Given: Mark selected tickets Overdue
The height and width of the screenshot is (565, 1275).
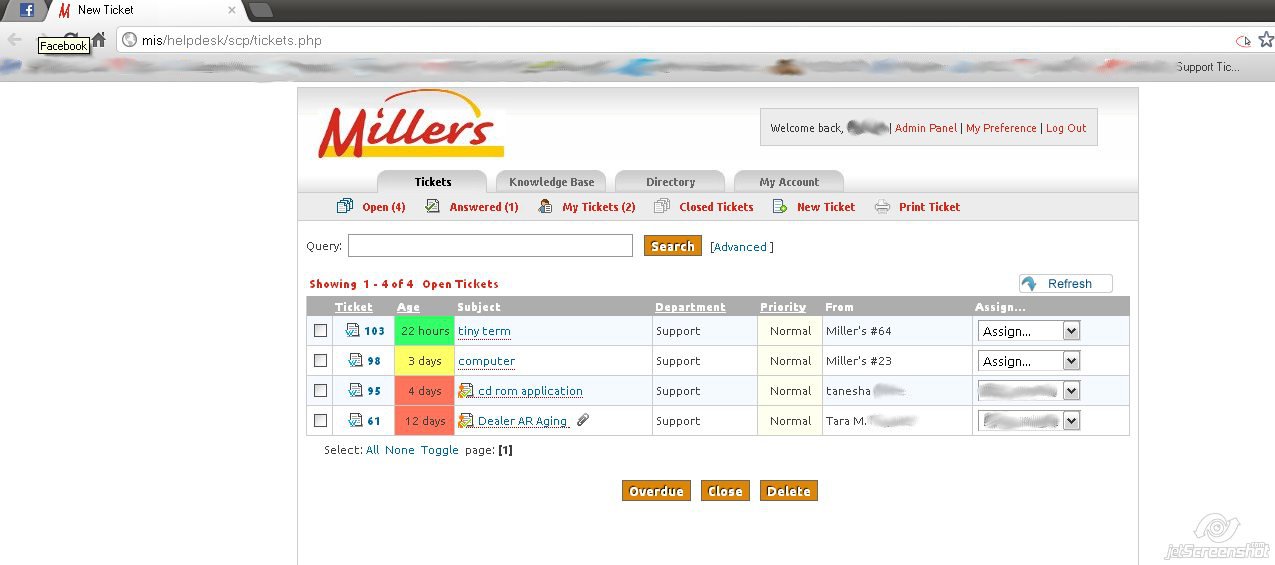Looking at the screenshot, I should click(656, 491).
